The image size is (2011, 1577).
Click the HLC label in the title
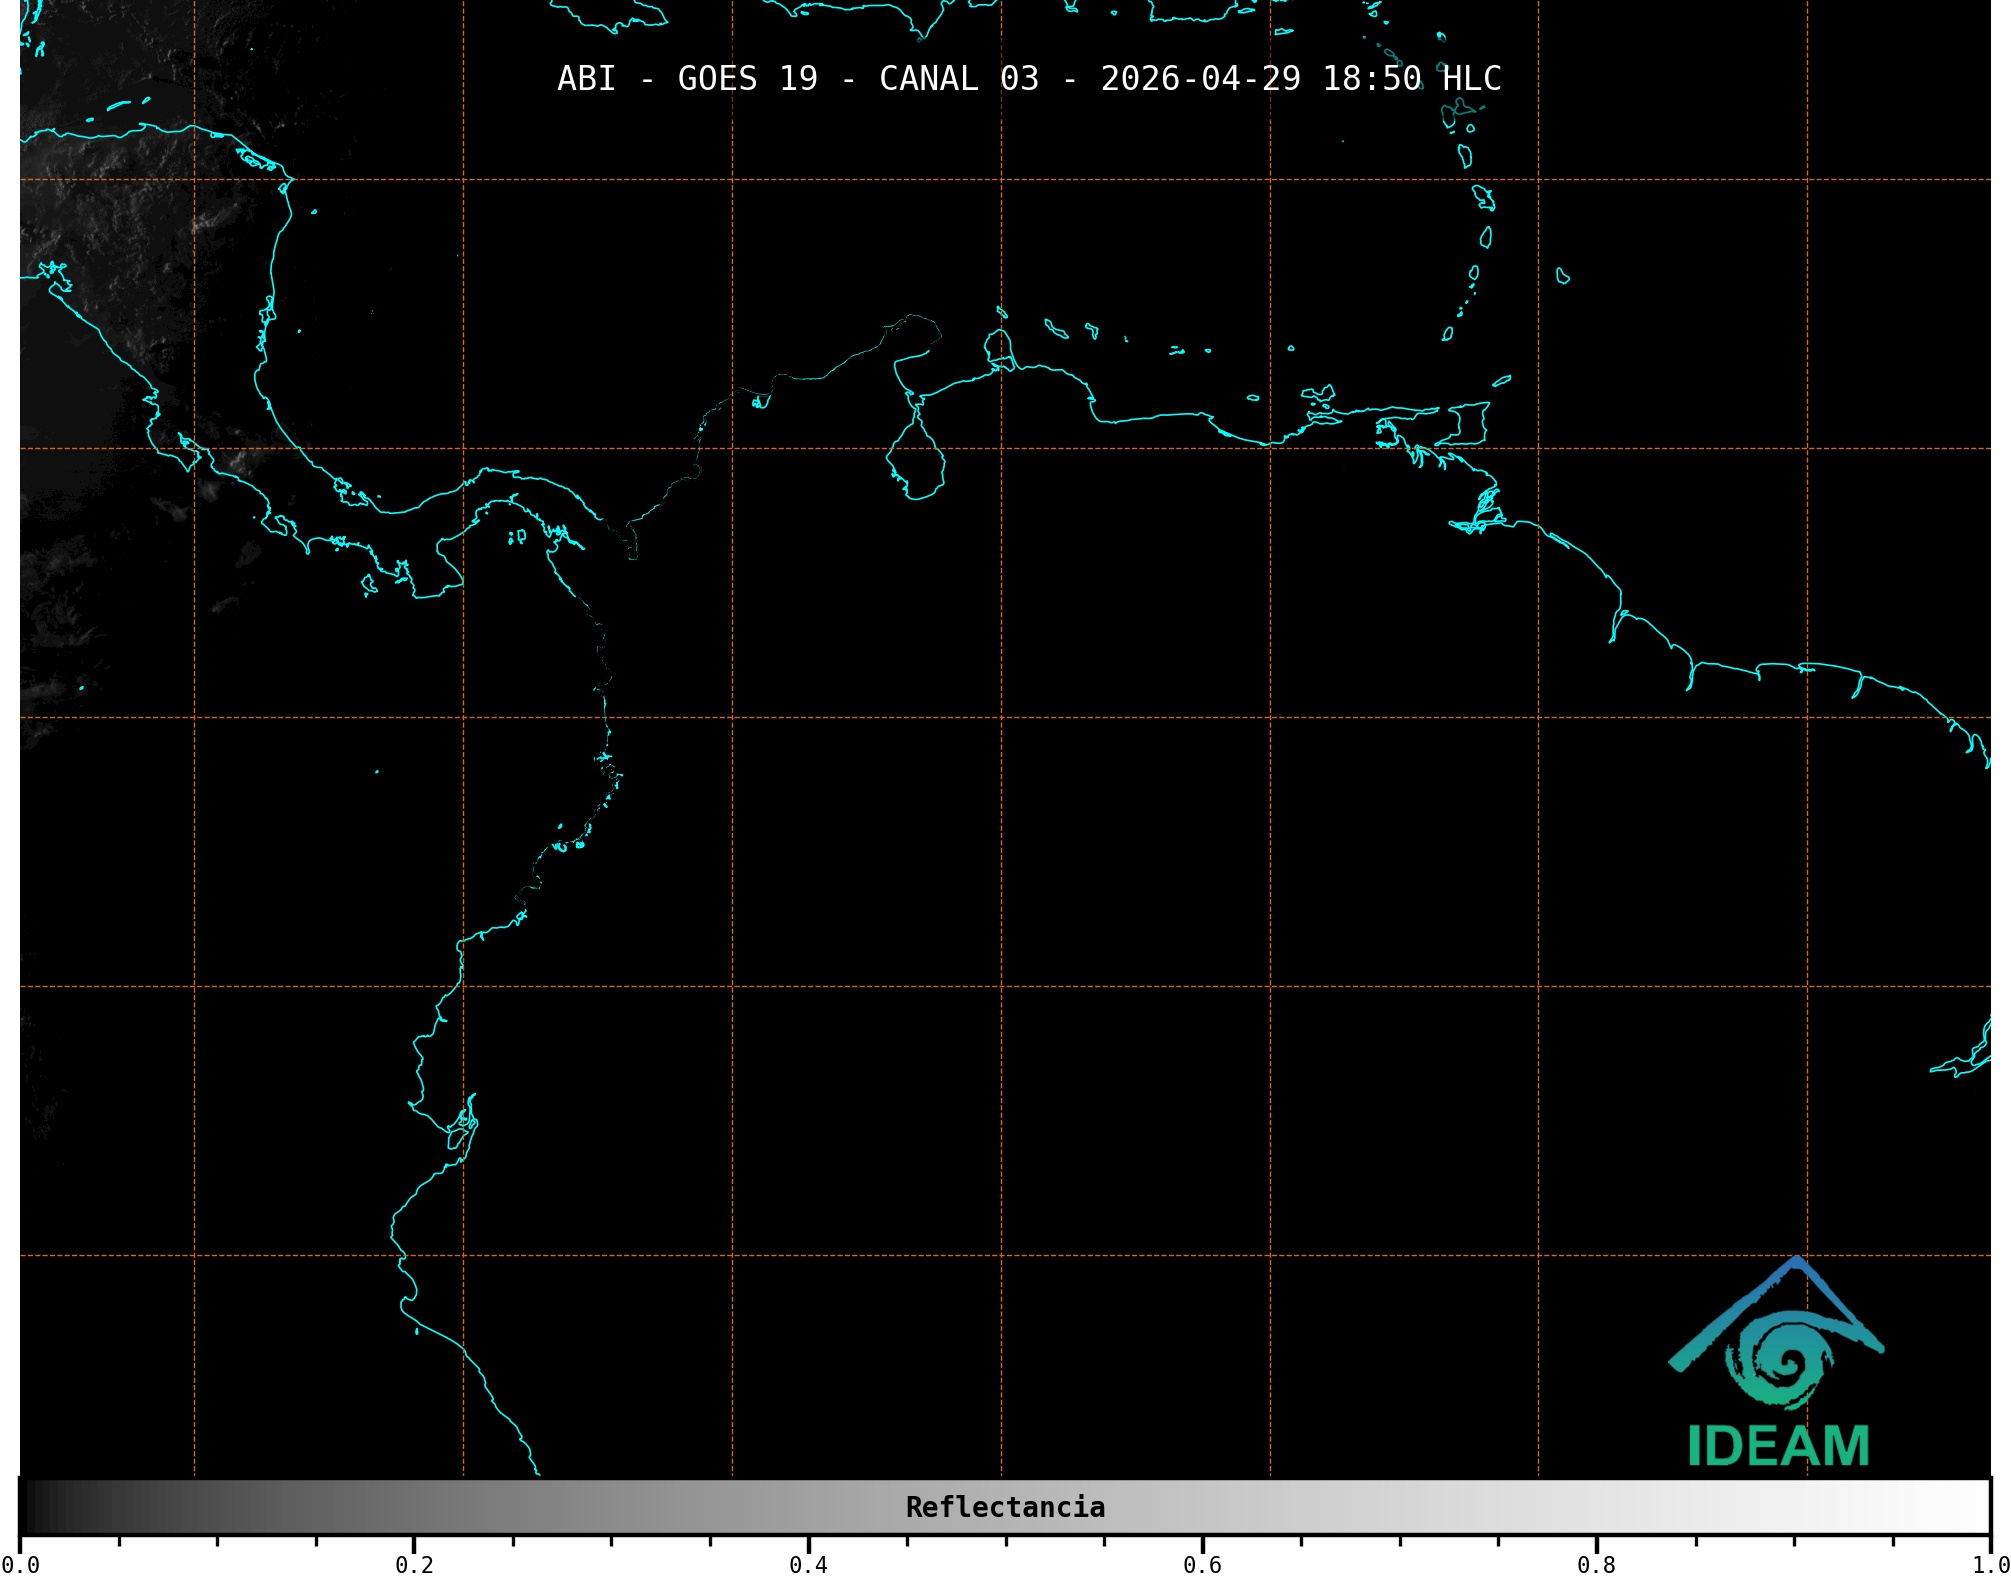[1471, 79]
